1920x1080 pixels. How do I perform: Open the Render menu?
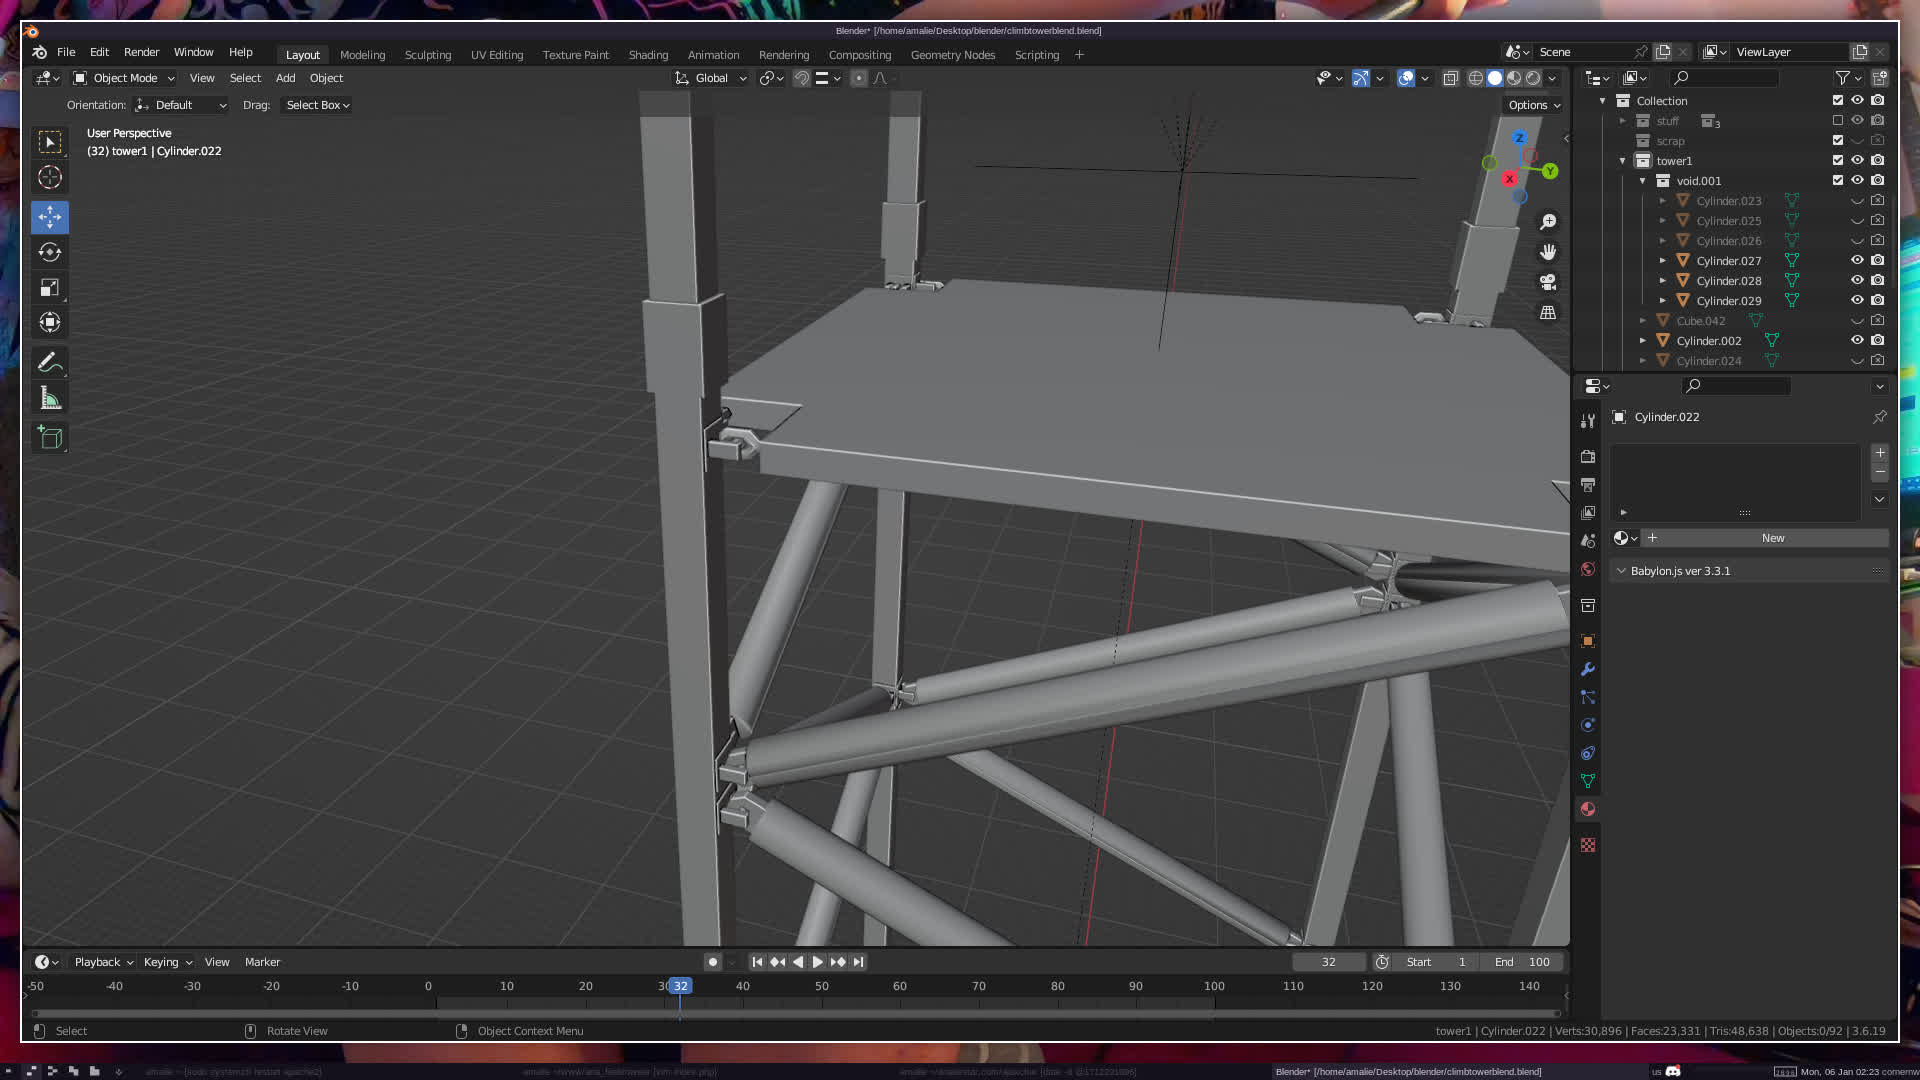coord(141,52)
